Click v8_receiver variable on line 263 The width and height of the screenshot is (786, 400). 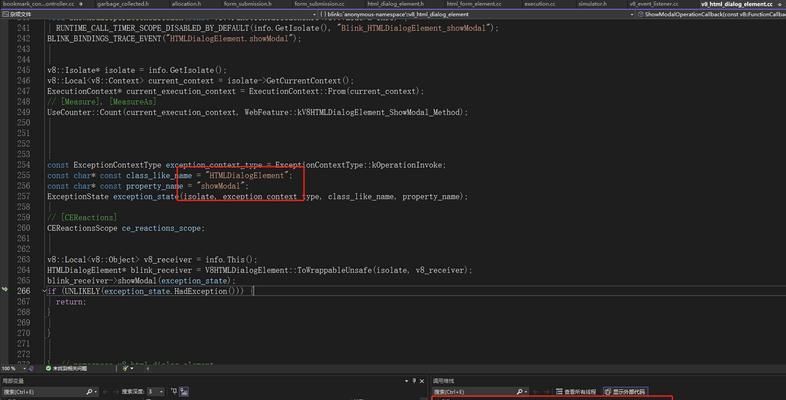point(167,260)
